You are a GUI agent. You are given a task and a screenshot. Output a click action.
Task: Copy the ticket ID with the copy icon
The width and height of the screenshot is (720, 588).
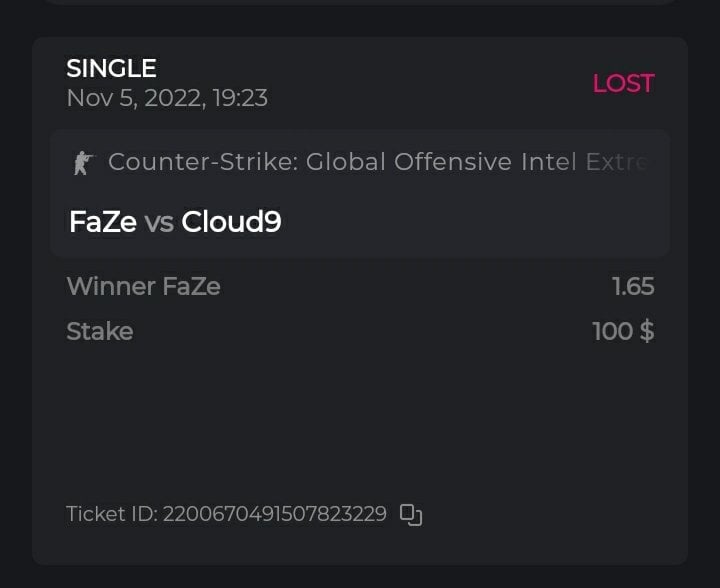(411, 515)
